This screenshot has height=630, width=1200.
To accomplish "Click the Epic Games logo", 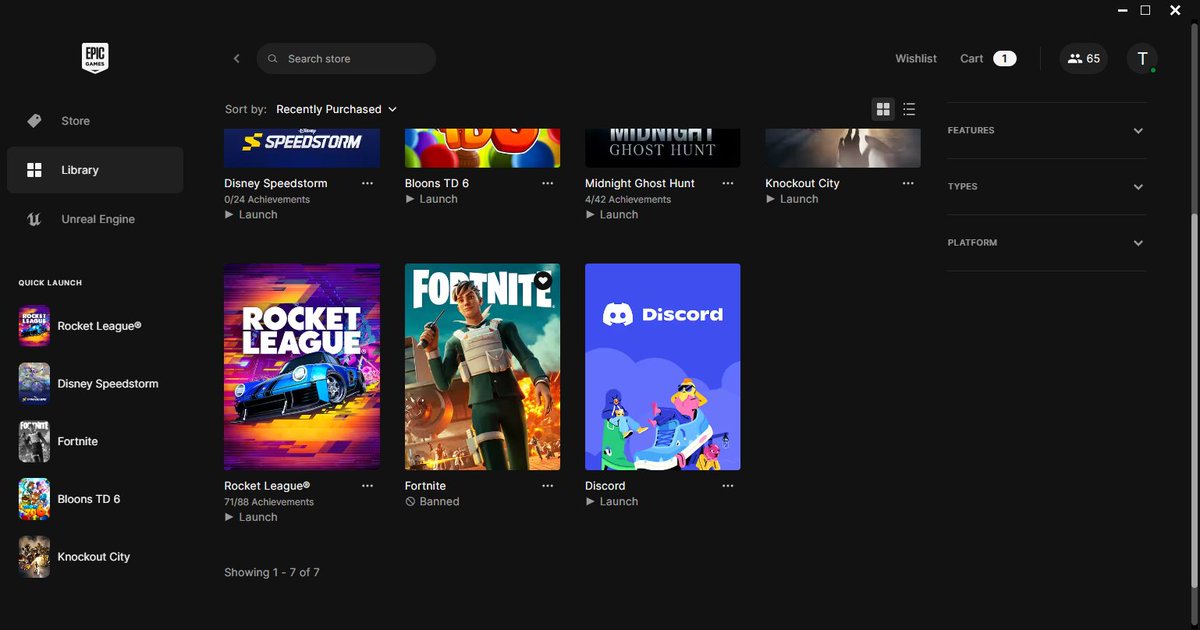I will tap(95, 58).
